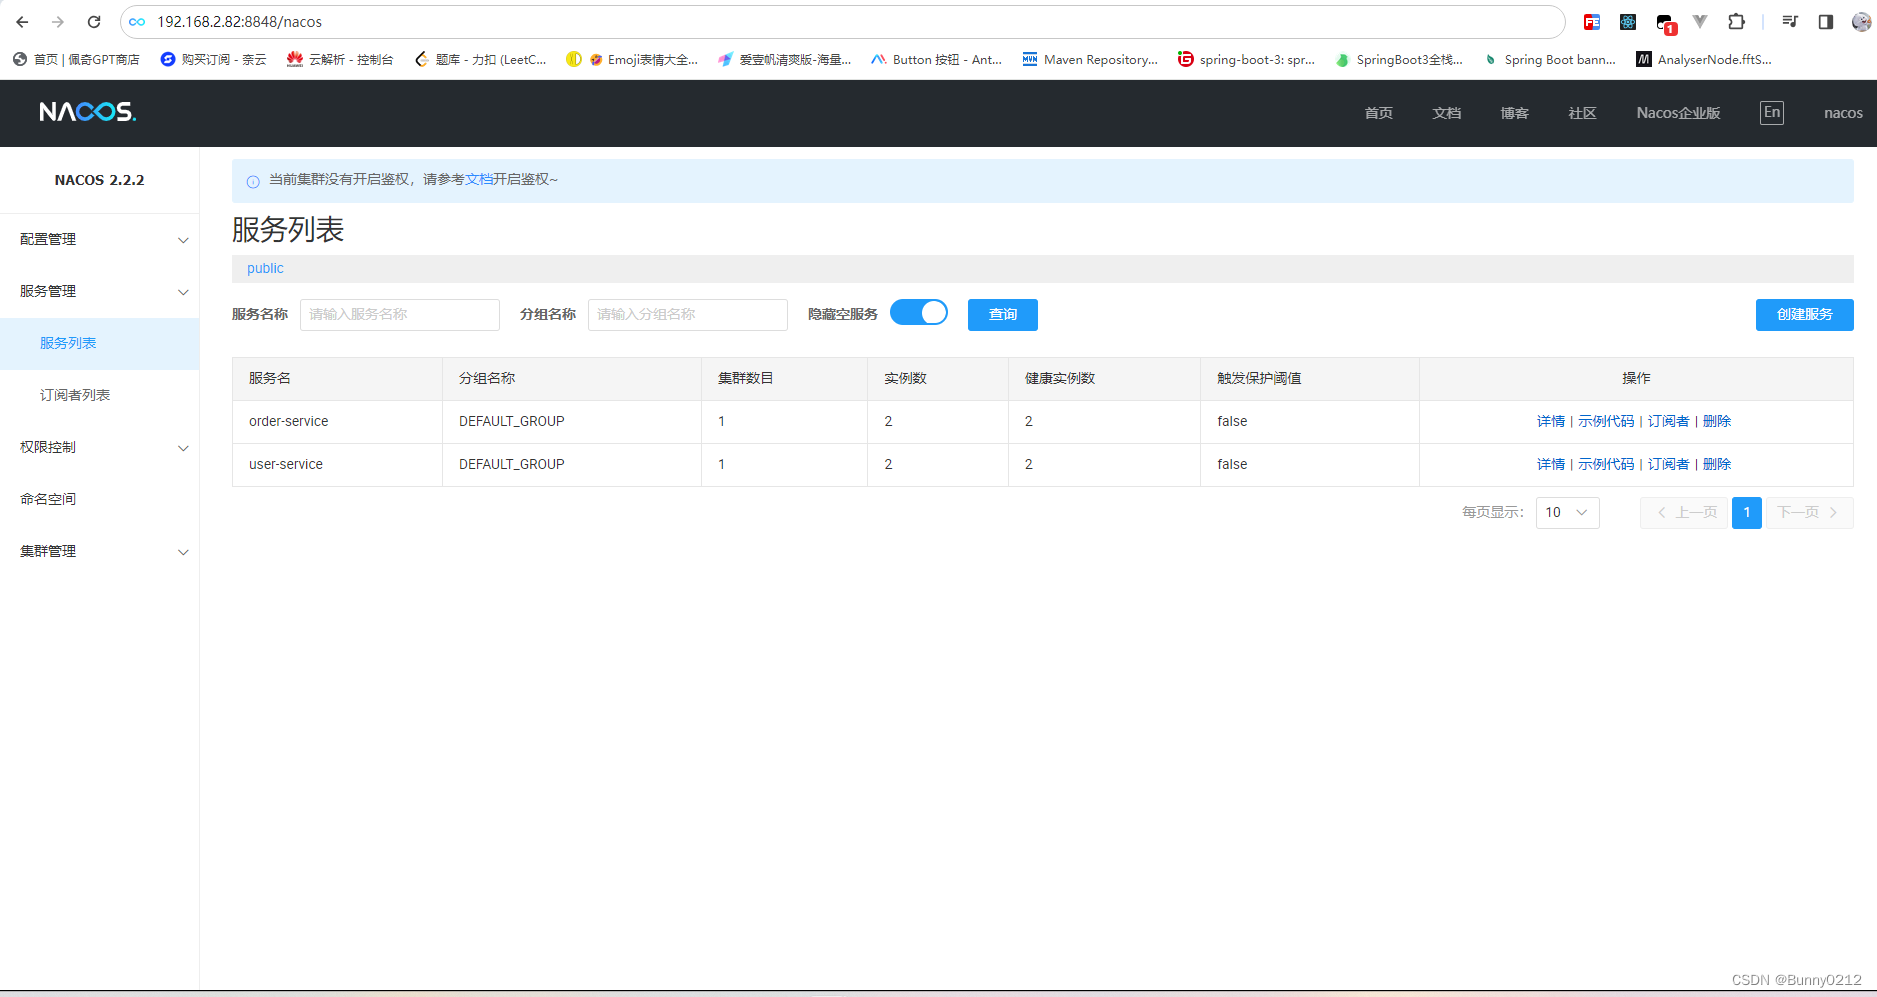Switch language with the En button
This screenshot has height=997, width=1877.
[x=1772, y=112]
